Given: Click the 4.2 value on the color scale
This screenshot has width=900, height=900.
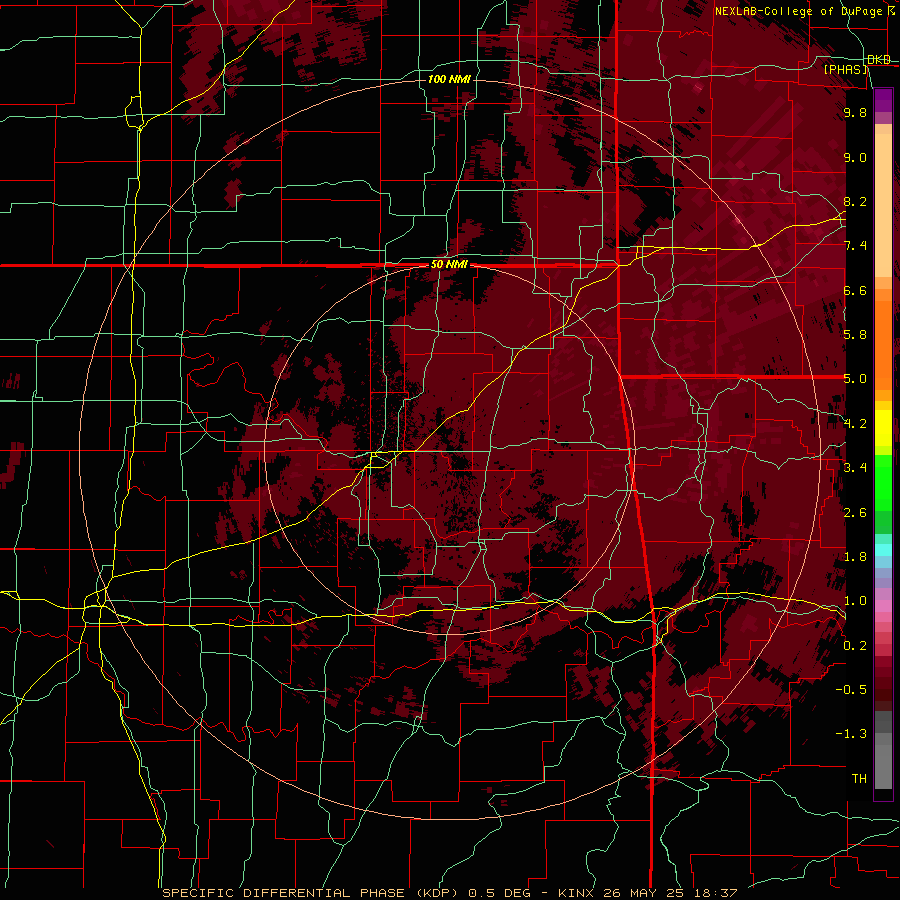Looking at the screenshot, I should click(855, 424).
